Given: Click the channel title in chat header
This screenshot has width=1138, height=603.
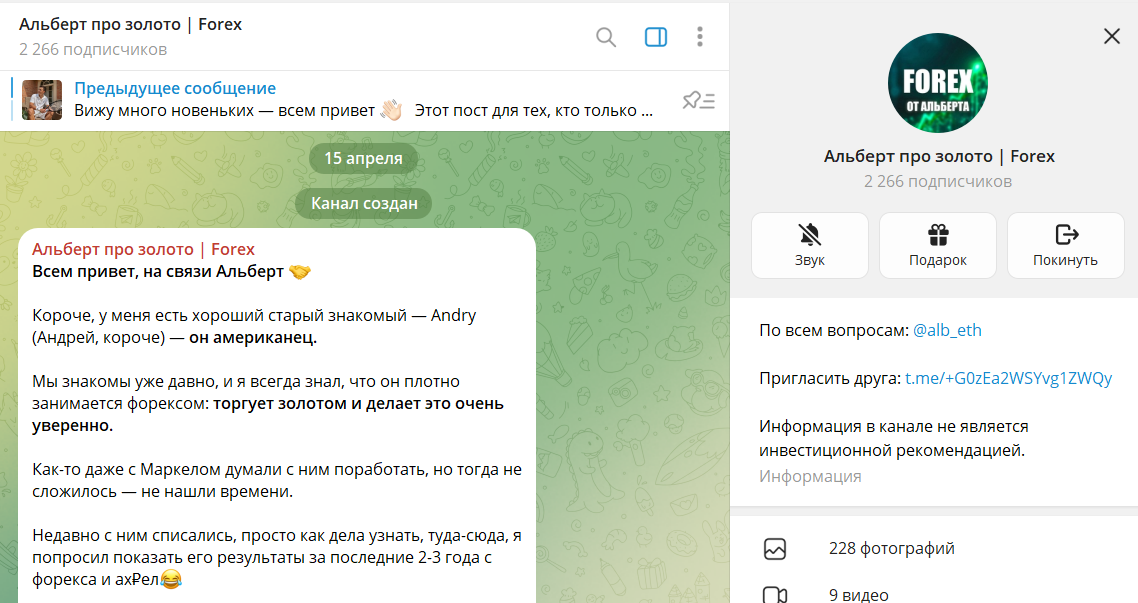Looking at the screenshot, I should 131,24.
